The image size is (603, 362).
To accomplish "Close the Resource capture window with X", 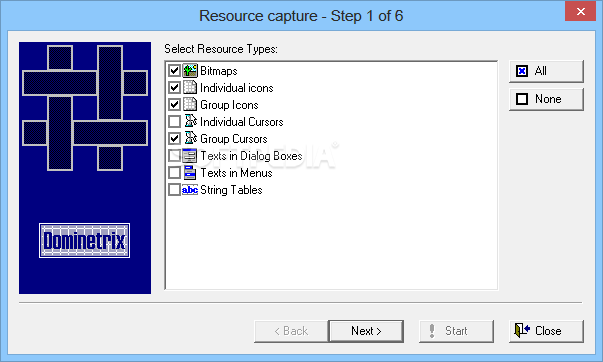I will point(580,12).
